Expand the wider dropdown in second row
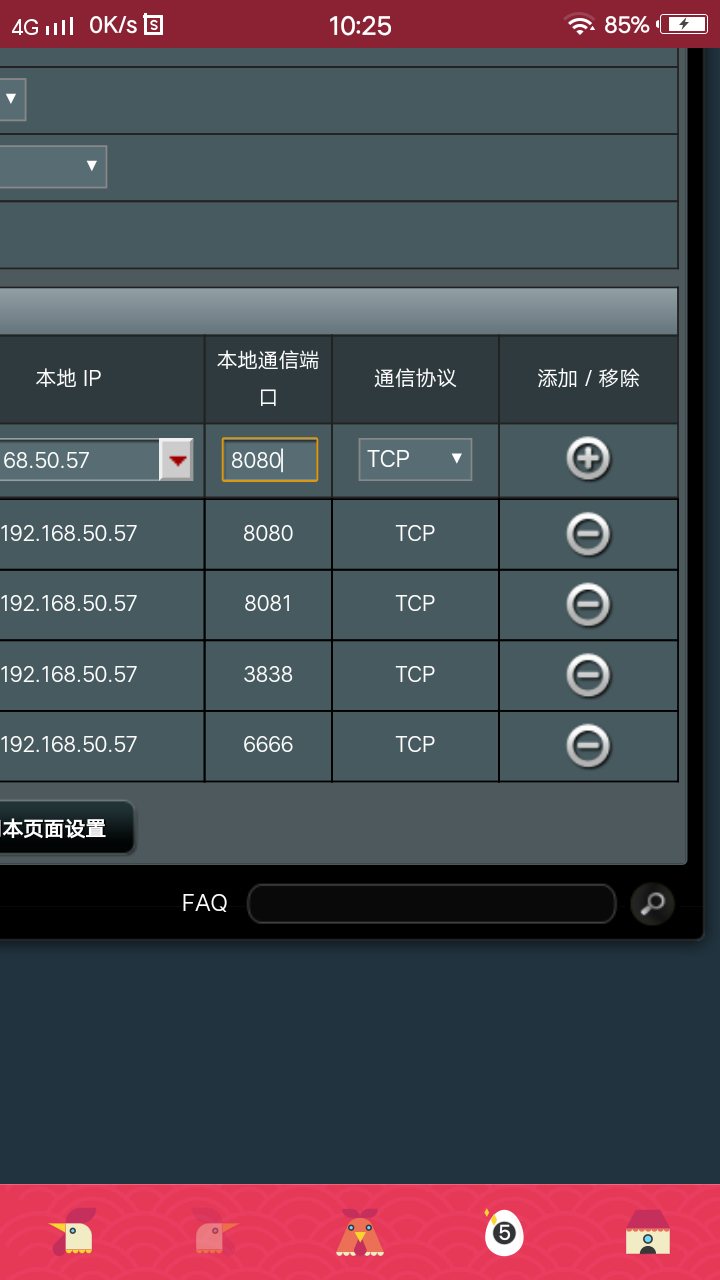Screen dimensions: 720x1280 [53, 166]
